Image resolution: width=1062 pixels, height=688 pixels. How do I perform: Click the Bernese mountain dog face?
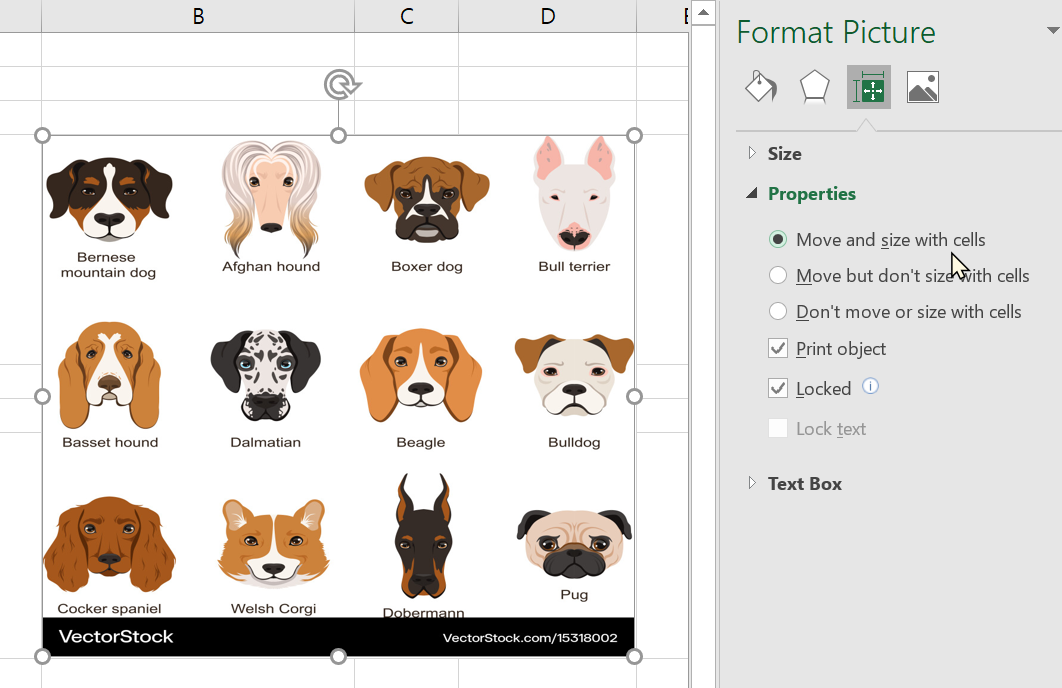[109, 199]
